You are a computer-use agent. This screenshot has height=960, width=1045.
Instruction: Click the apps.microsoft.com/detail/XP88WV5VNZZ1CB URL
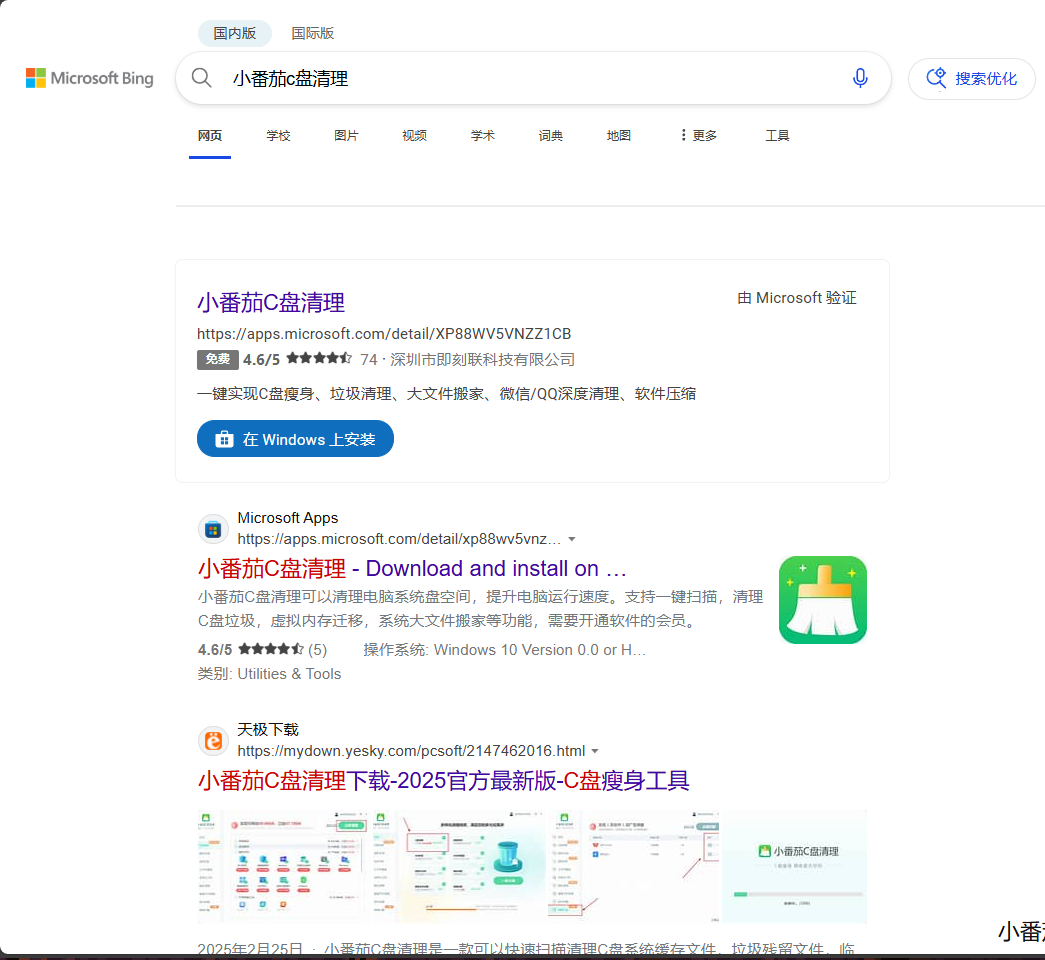[x=384, y=333]
